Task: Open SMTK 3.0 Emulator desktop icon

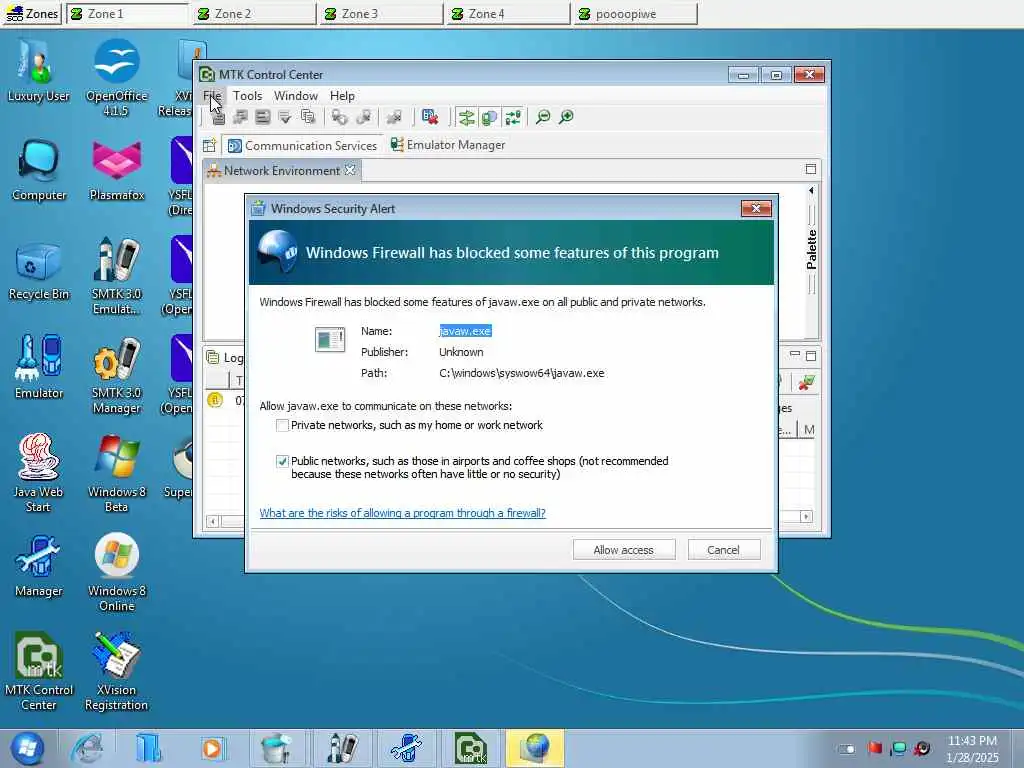Action: point(116,277)
